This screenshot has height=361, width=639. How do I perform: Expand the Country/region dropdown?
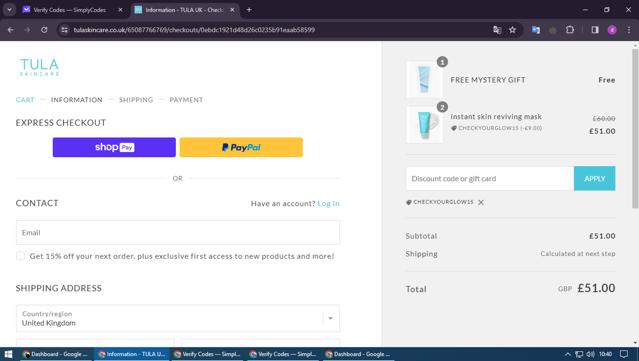178,318
